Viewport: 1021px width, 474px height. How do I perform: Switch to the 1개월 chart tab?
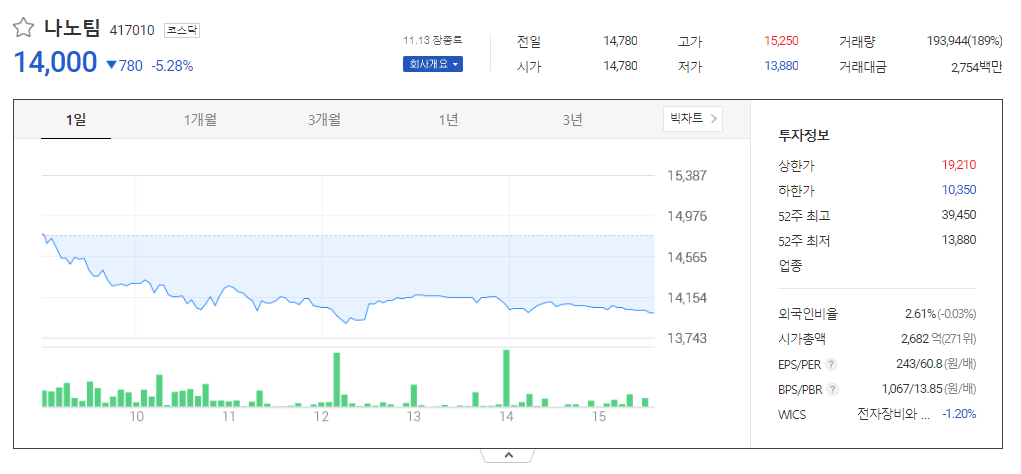point(201,120)
